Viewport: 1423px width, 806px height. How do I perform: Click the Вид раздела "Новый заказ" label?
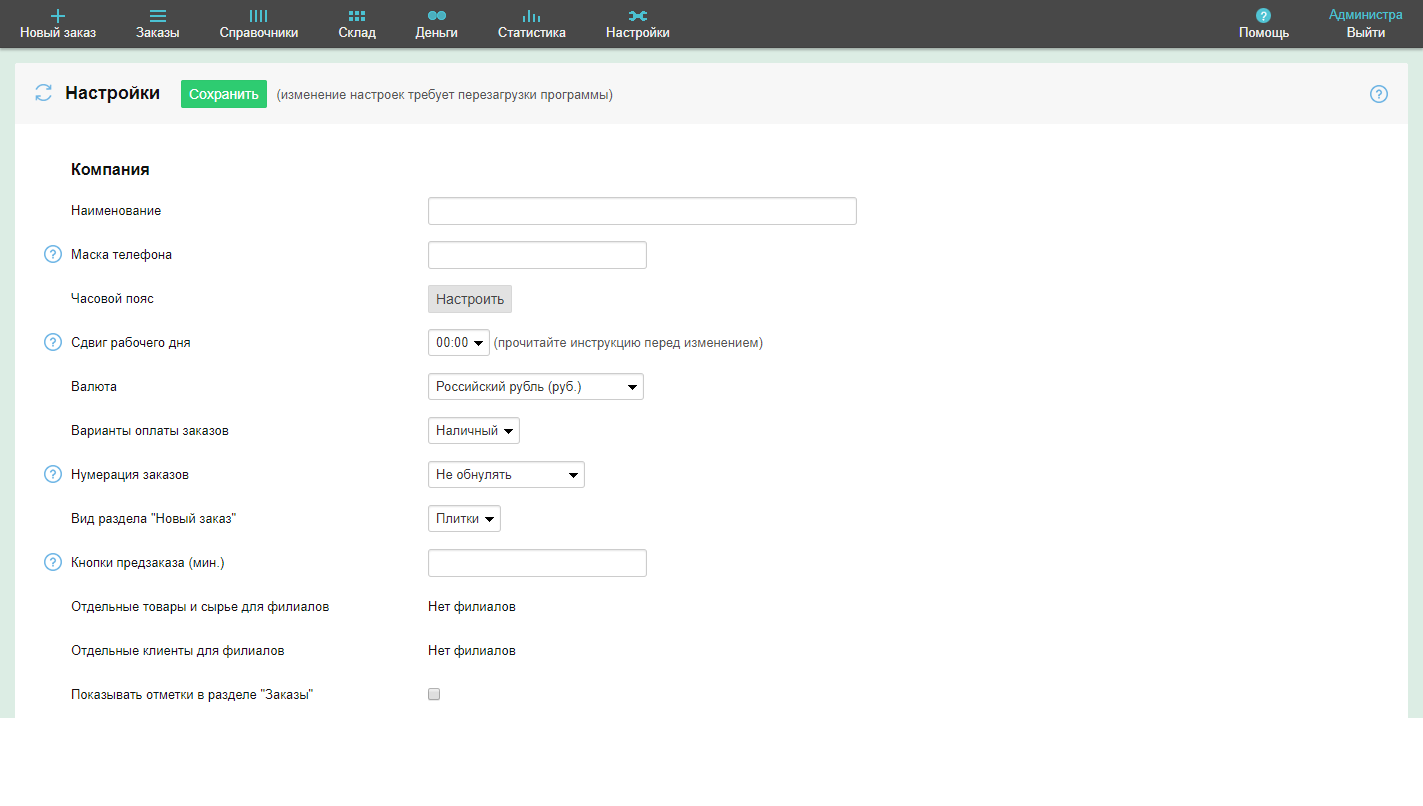click(154, 519)
